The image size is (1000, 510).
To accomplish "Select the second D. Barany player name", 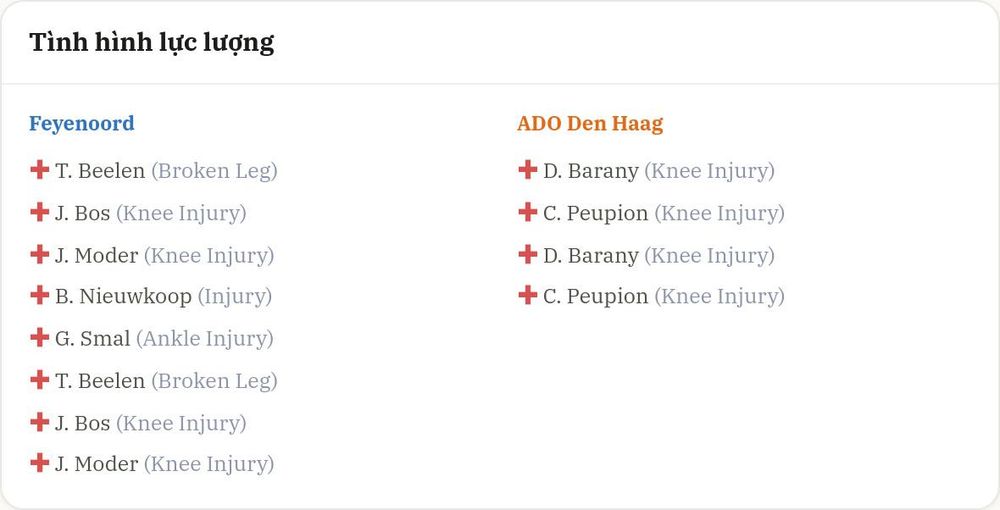I will pyautogui.click(x=591, y=256).
